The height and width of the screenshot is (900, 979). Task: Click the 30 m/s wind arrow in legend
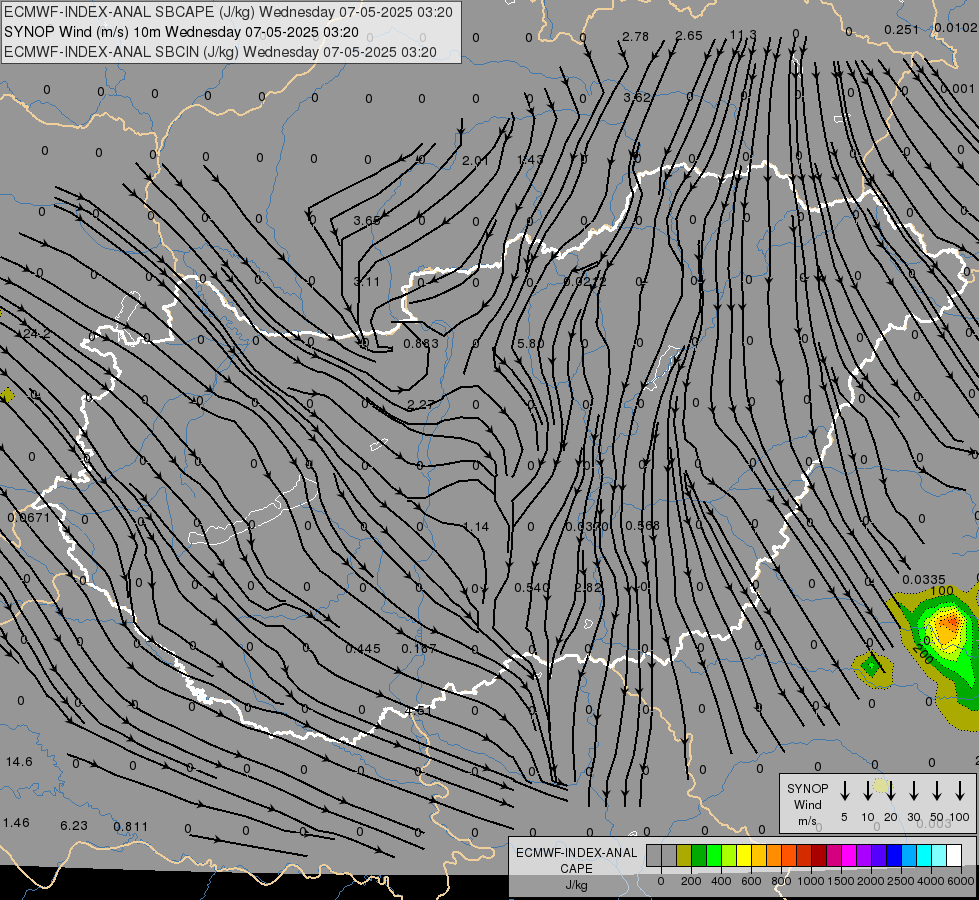click(x=914, y=790)
